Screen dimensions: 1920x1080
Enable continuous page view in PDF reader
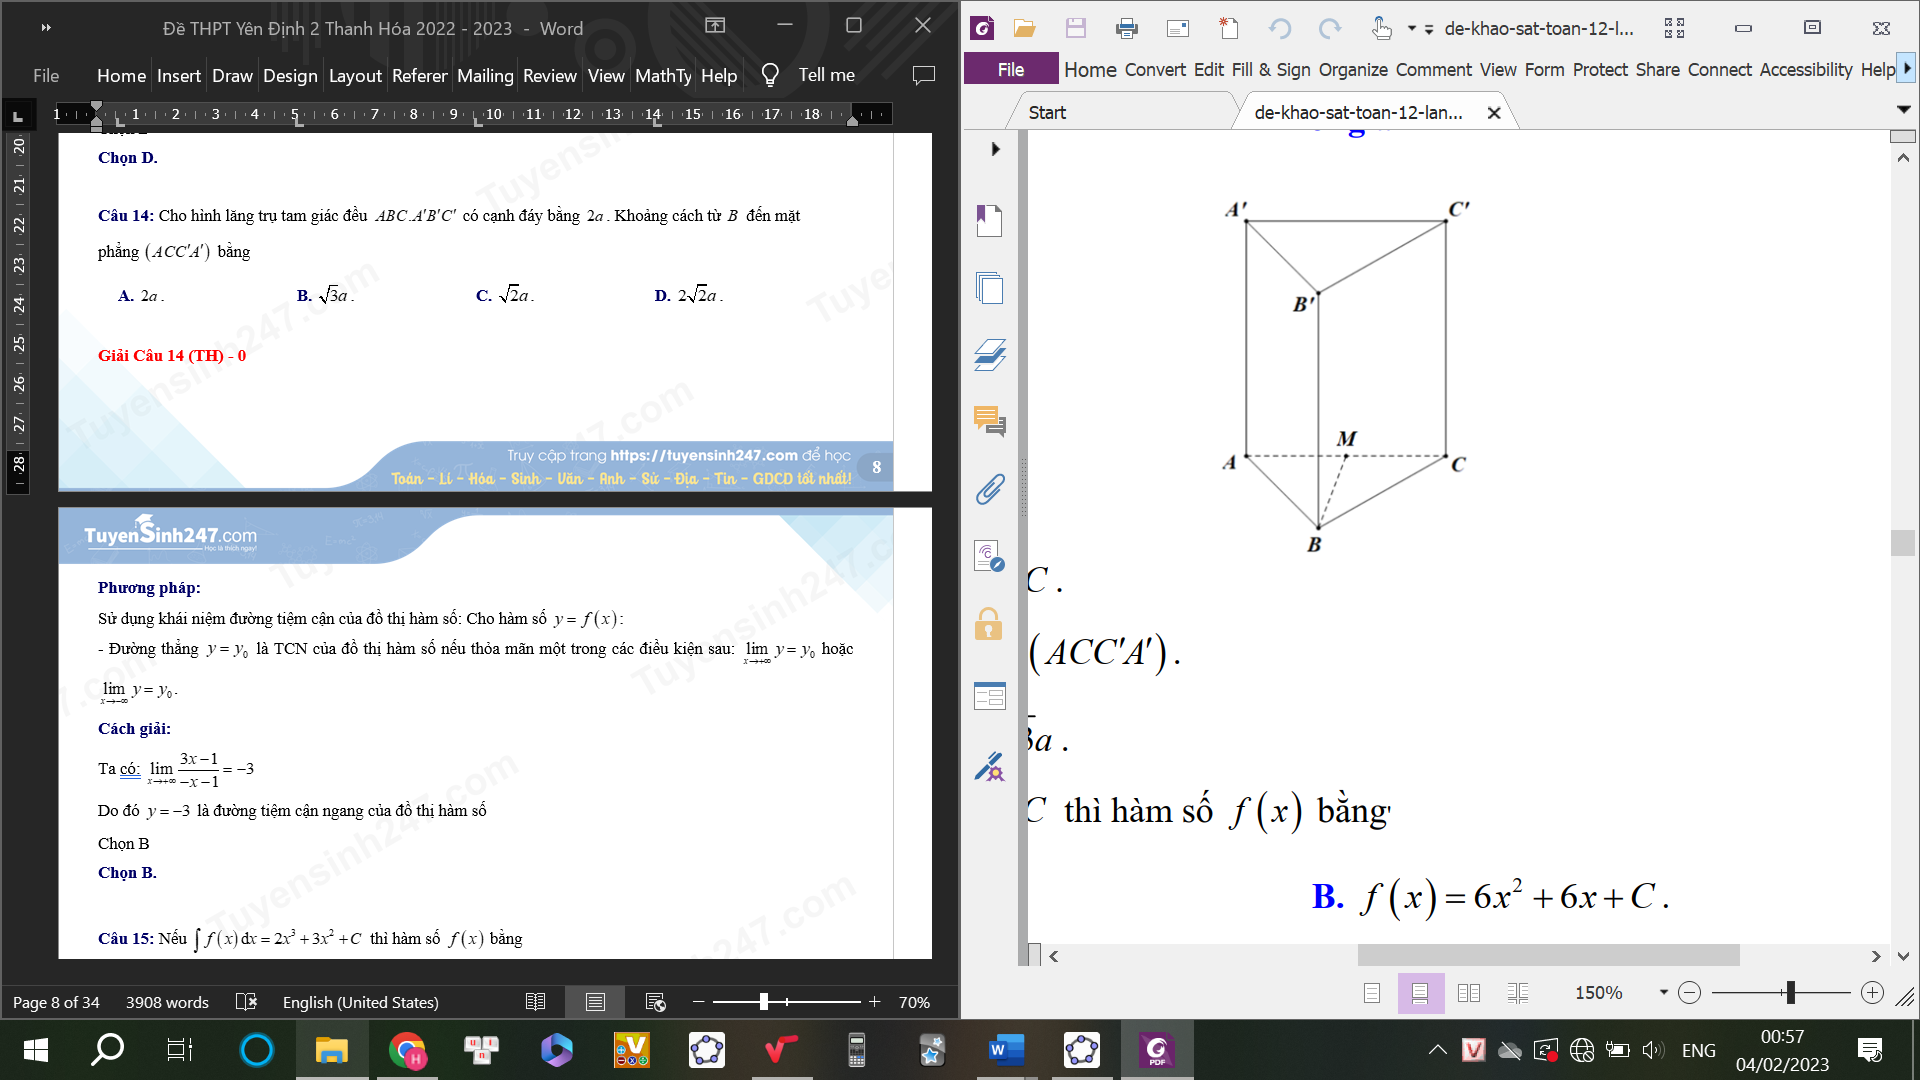[x=1420, y=993]
